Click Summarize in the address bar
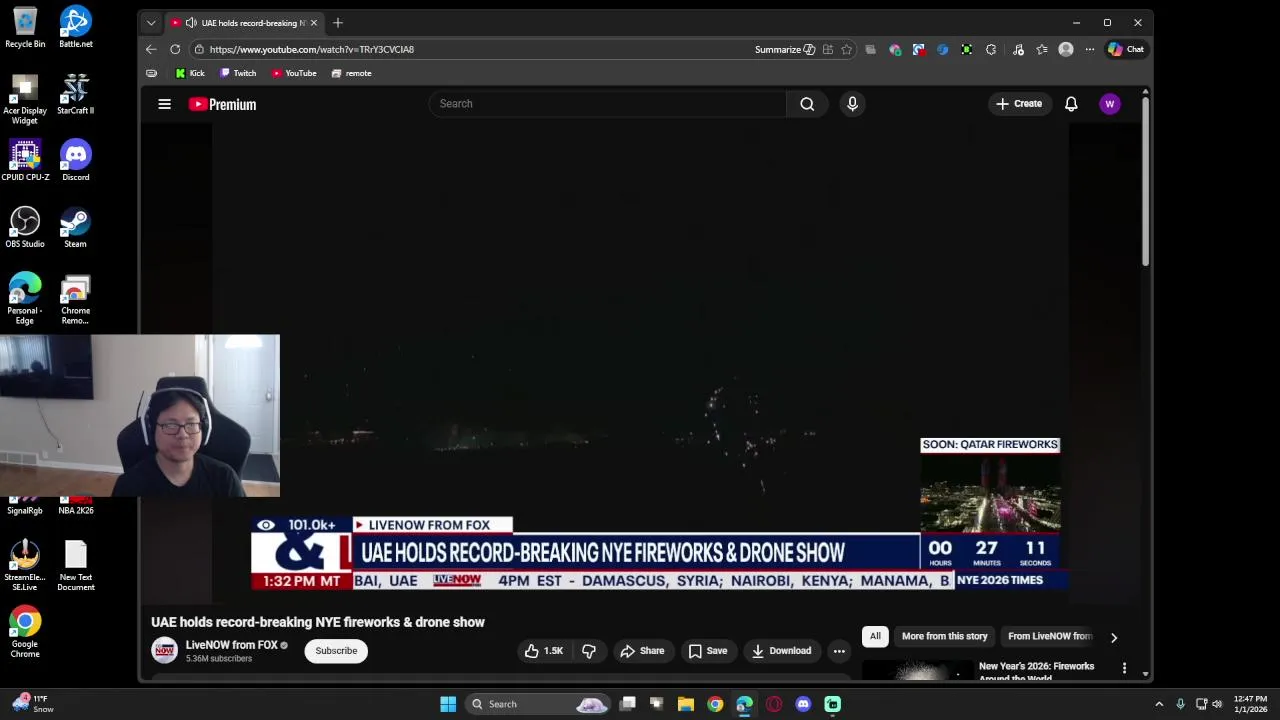The image size is (1280, 720). 785,49
